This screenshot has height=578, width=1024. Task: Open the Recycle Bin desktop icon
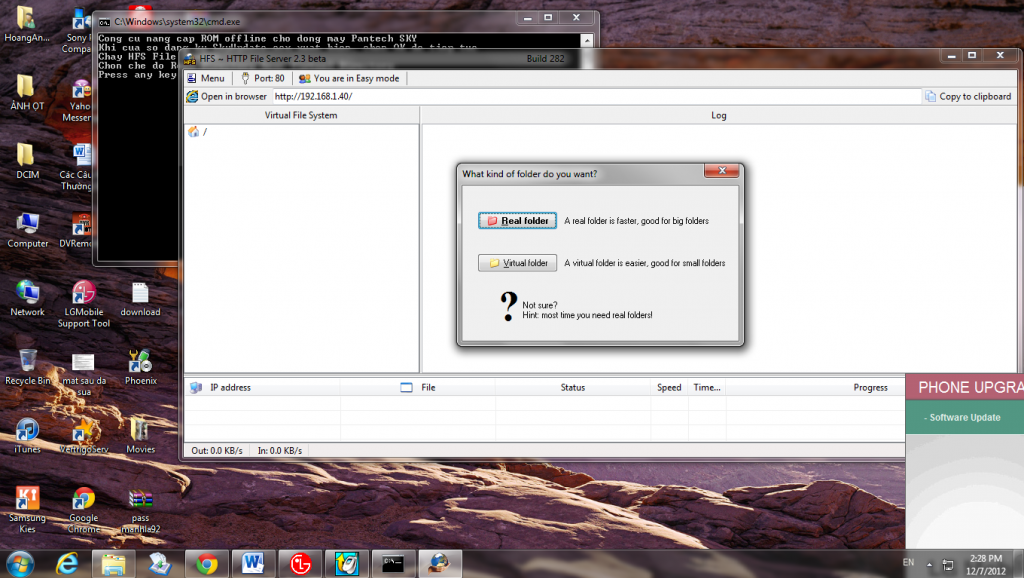[x=27, y=365]
